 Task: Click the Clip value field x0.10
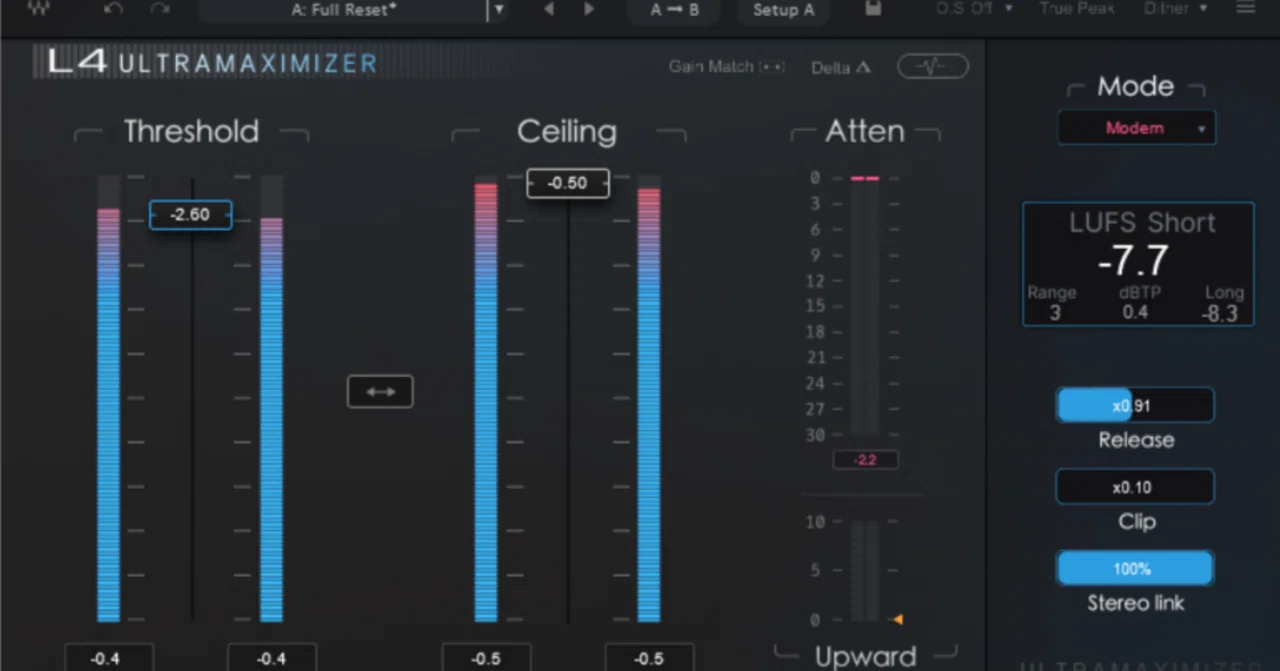coord(1135,487)
